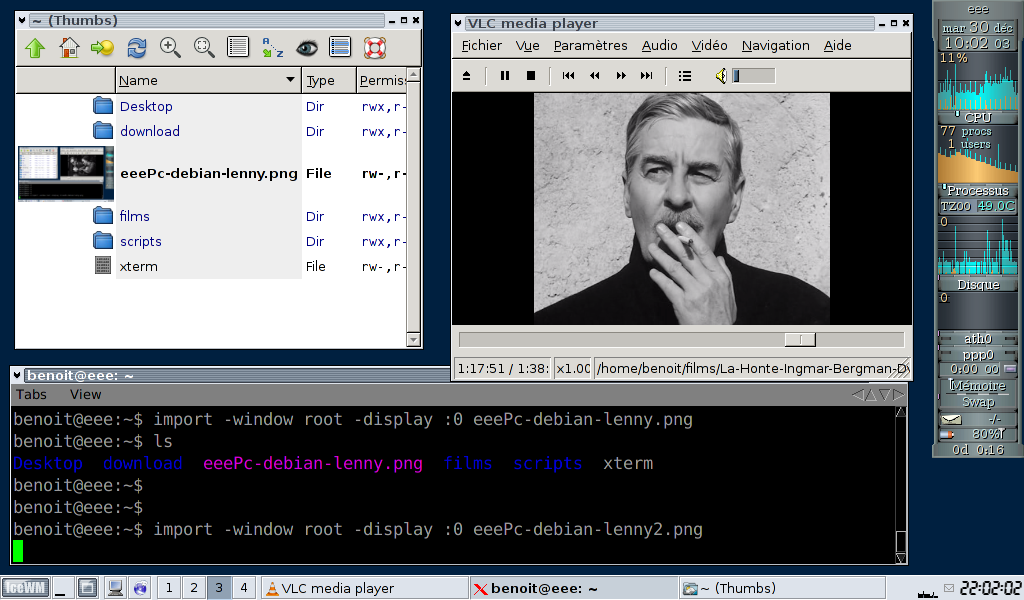Switch to list view icon in Thumbs

(238, 48)
